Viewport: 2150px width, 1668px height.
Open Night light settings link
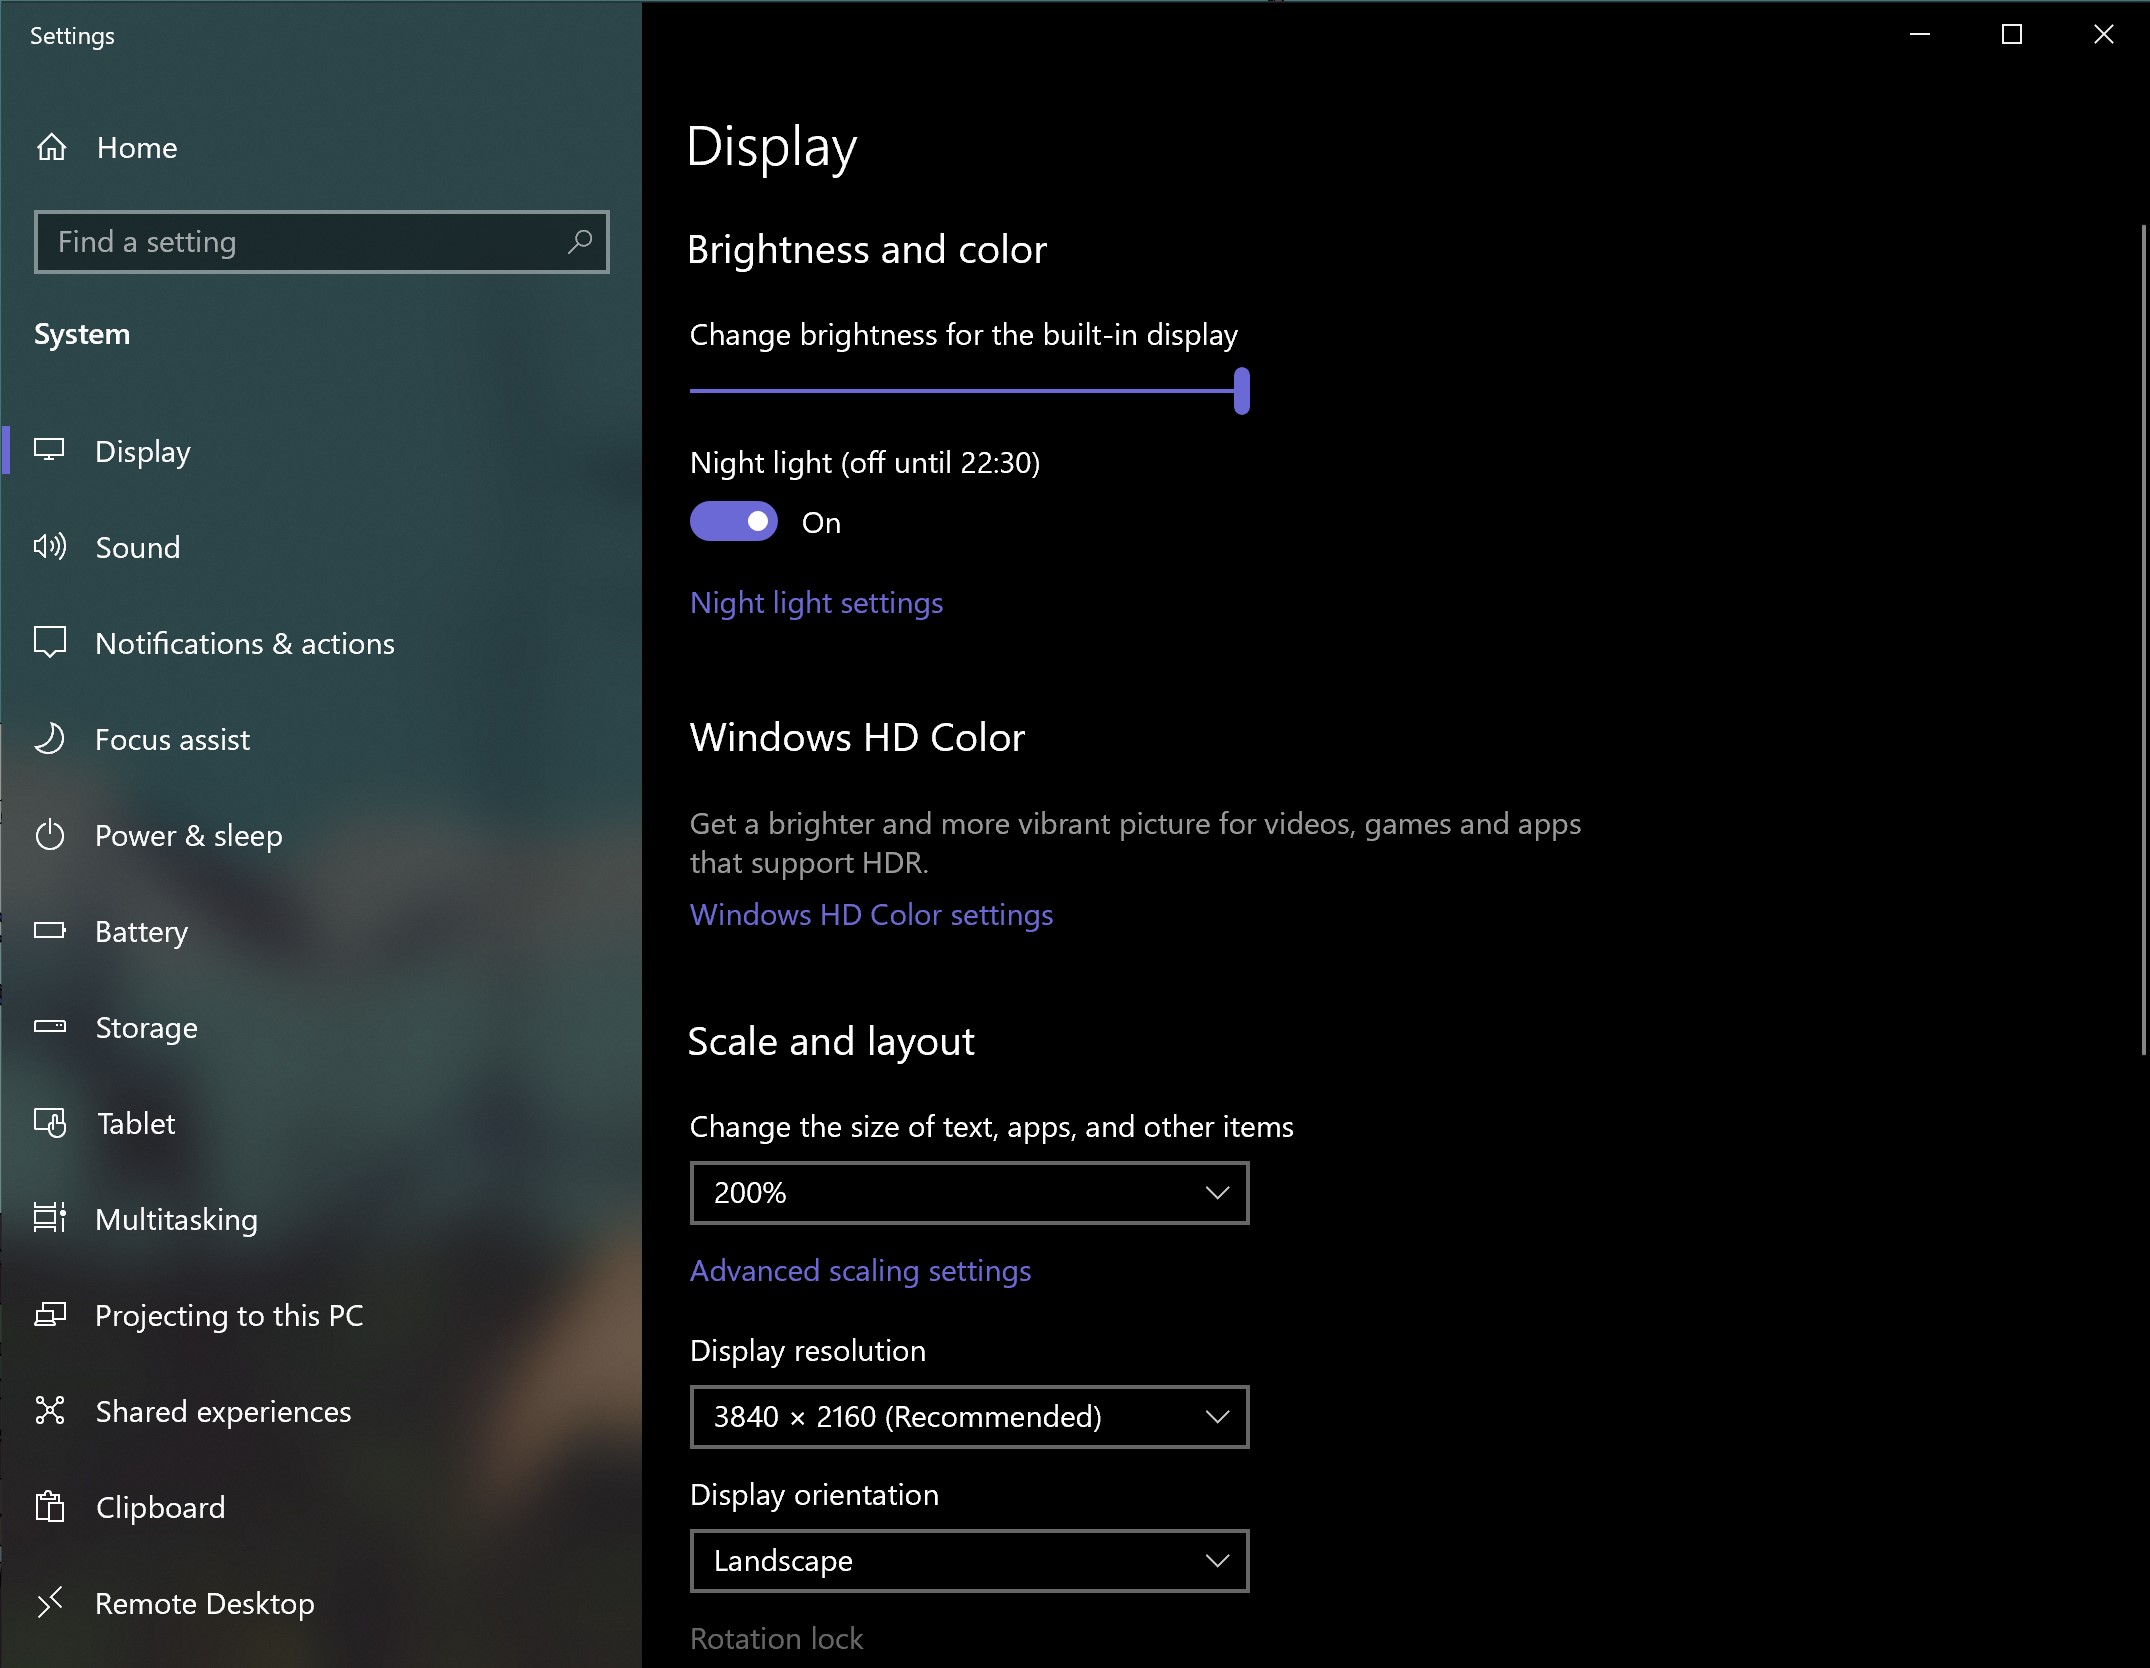click(x=816, y=603)
